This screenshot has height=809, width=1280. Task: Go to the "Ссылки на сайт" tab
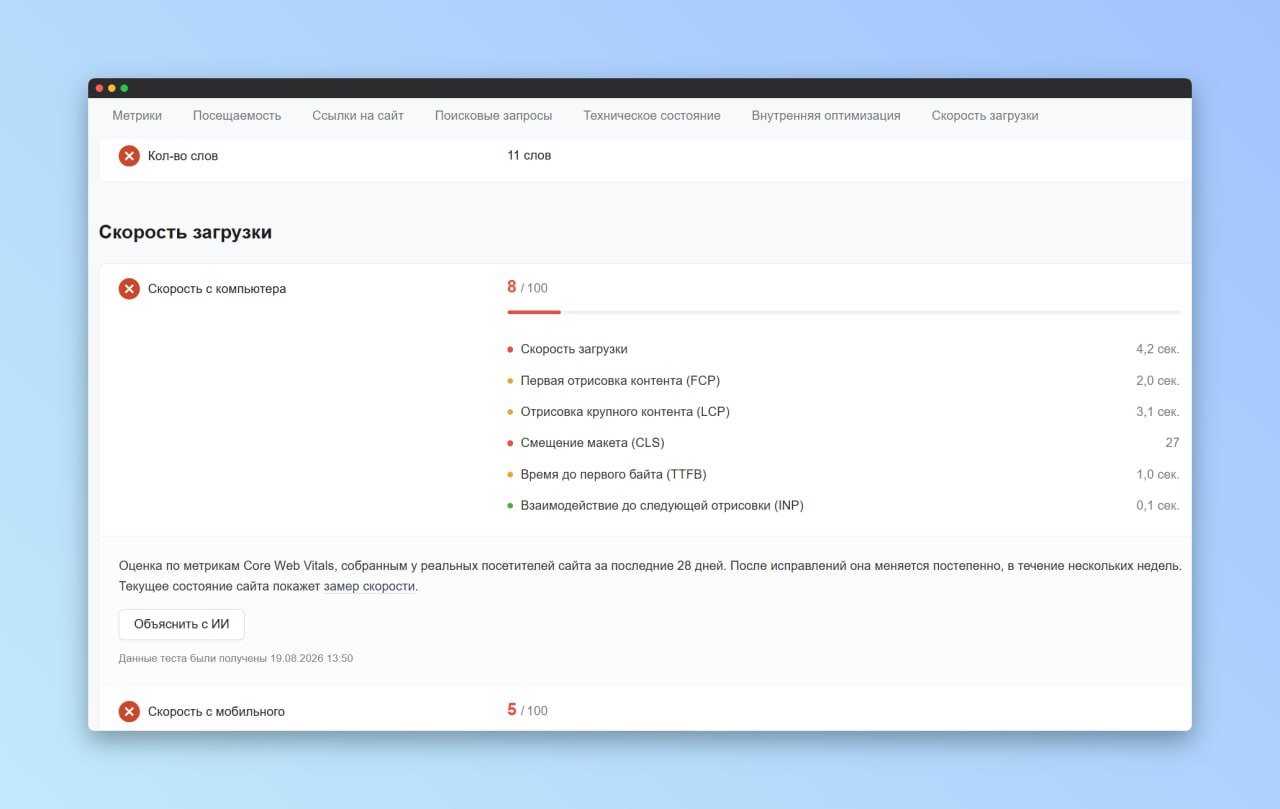(358, 116)
